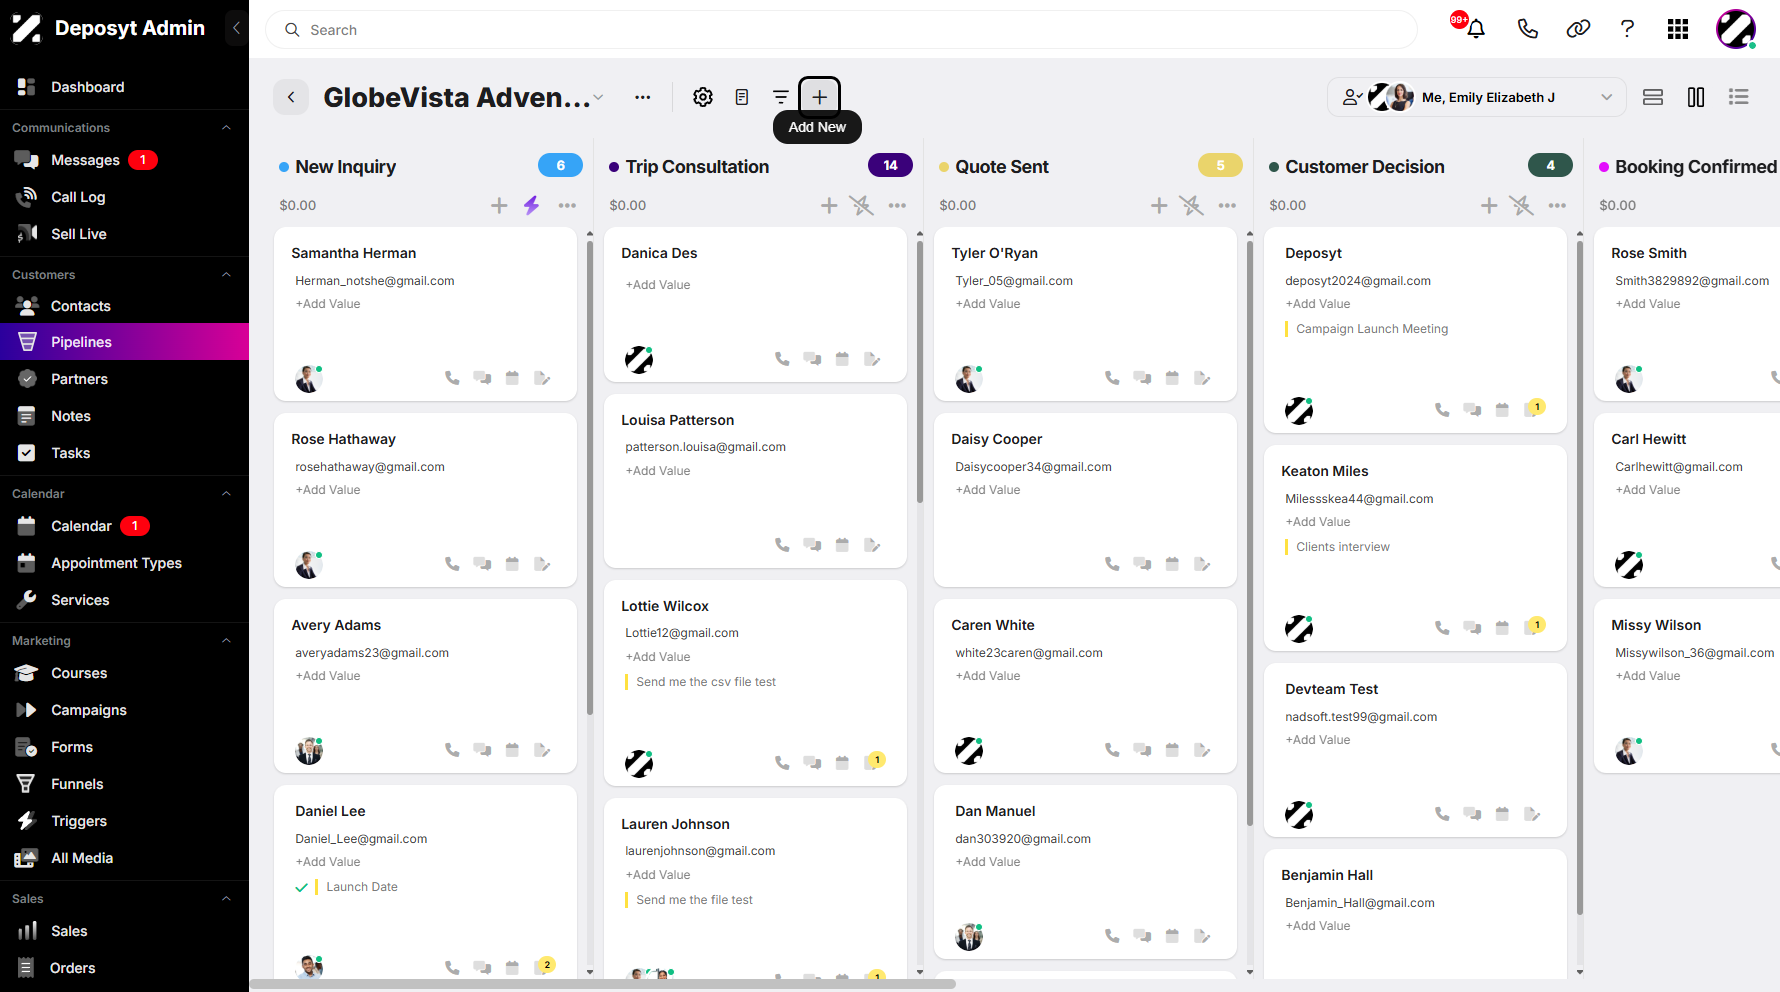Screen dimensions: 1780x992
Task: Collapse the Communications sidebar section
Action: [226, 128]
